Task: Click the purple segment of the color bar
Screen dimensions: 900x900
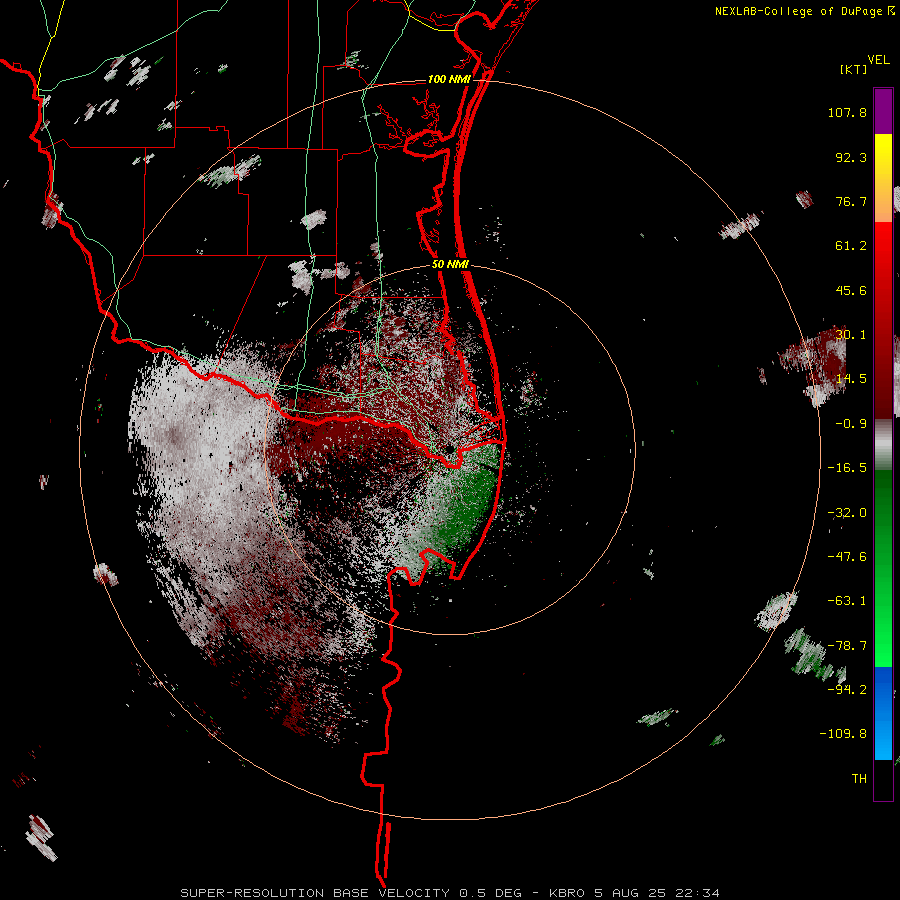Action: pyautogui.click(x=883, y=111)
